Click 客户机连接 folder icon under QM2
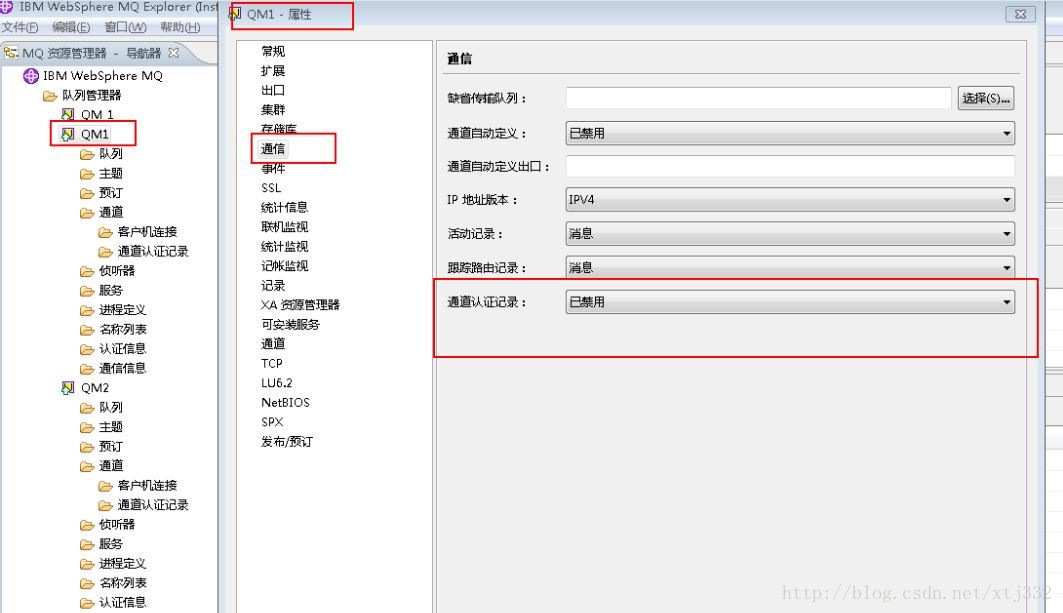The image size is (1063, 613). (x=105, y=486)
